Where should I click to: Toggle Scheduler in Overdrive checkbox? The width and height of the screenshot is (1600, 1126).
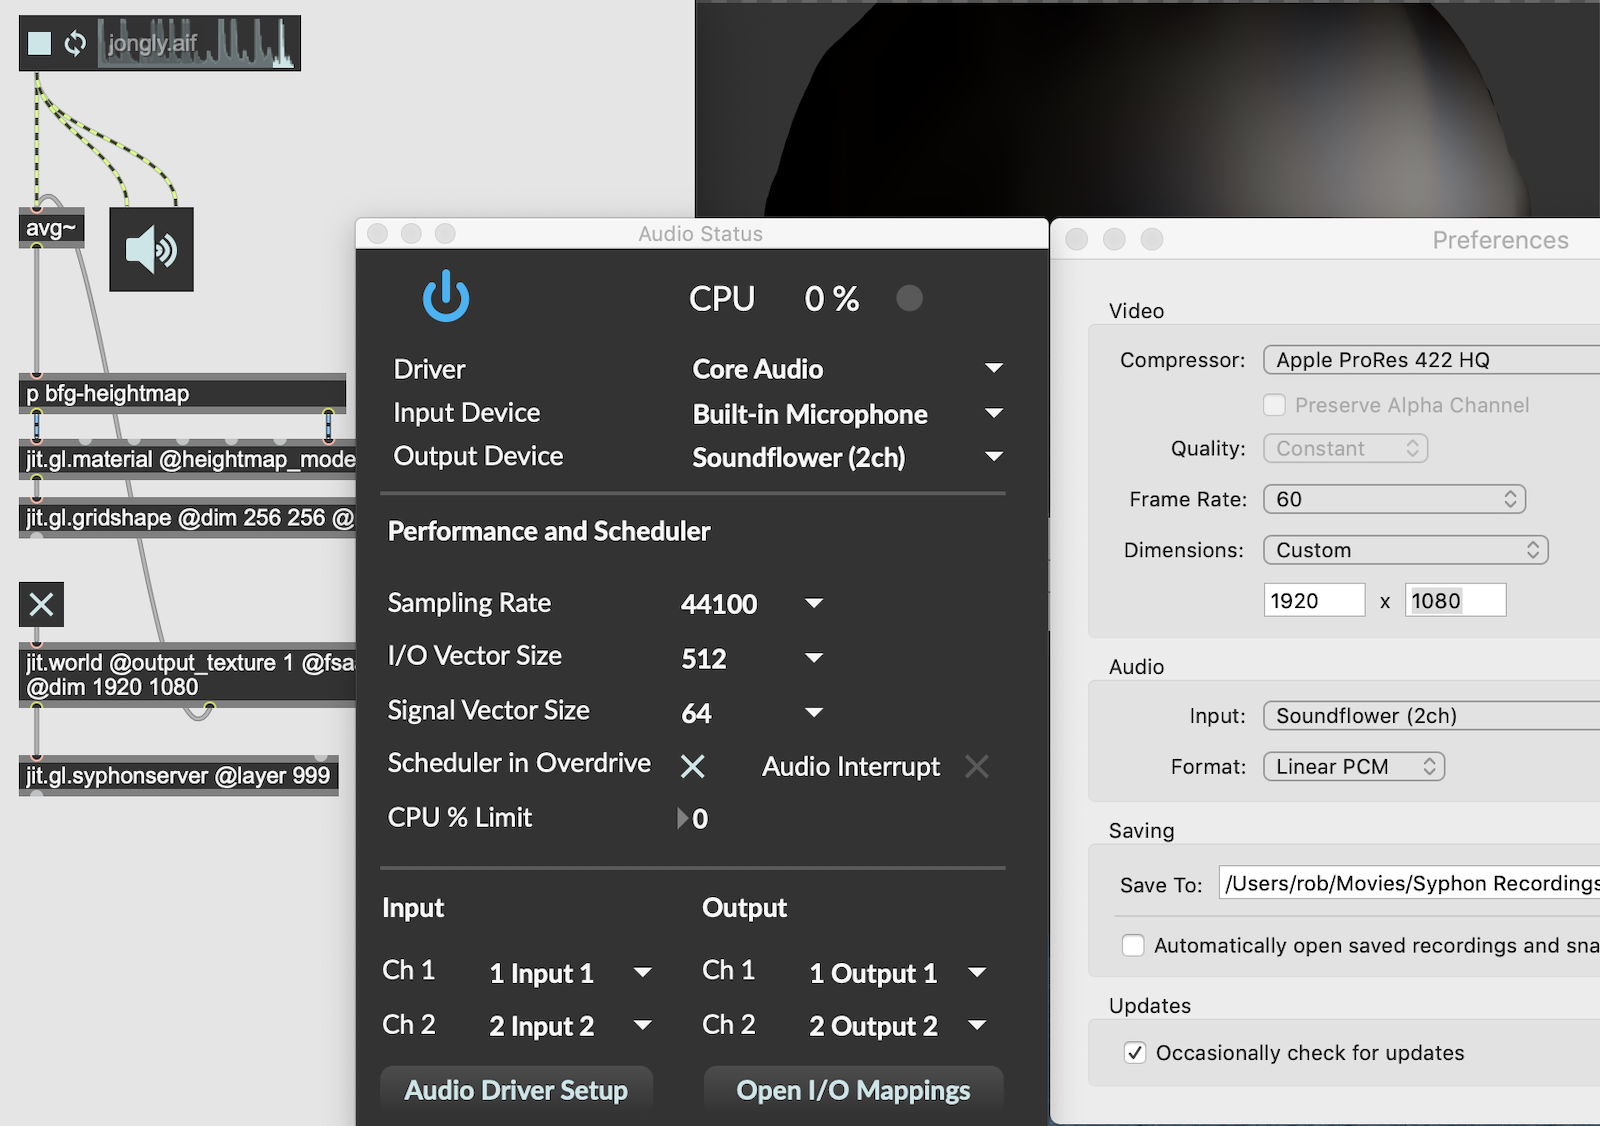pos(692,766)
